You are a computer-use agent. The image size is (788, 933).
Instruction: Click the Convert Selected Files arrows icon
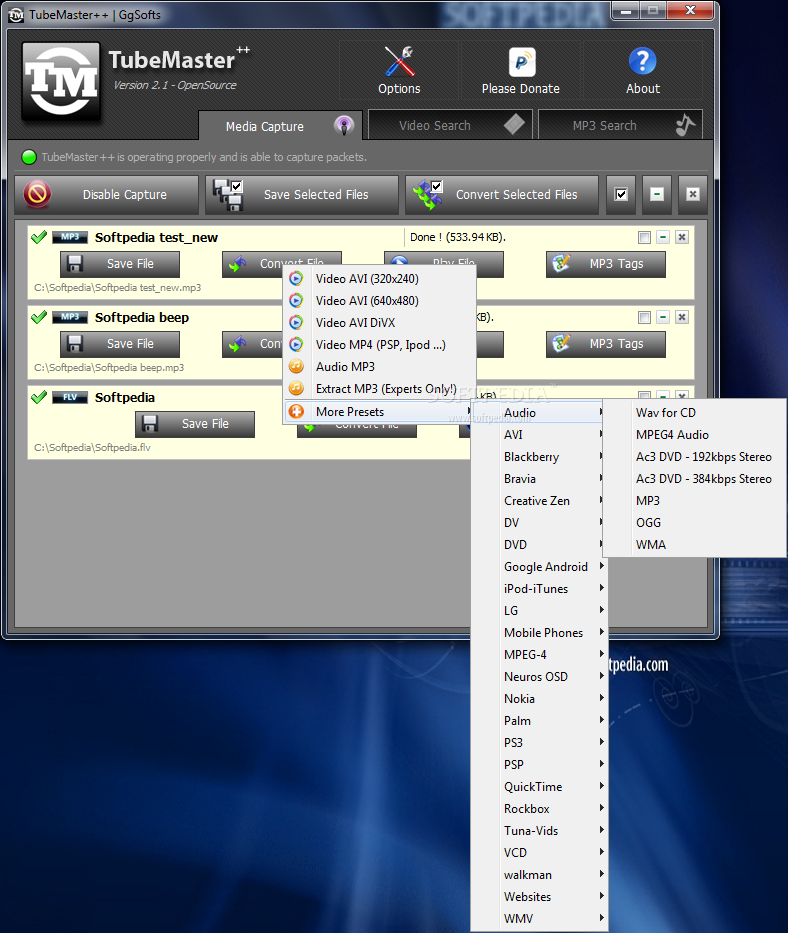[x=429, y=195]
